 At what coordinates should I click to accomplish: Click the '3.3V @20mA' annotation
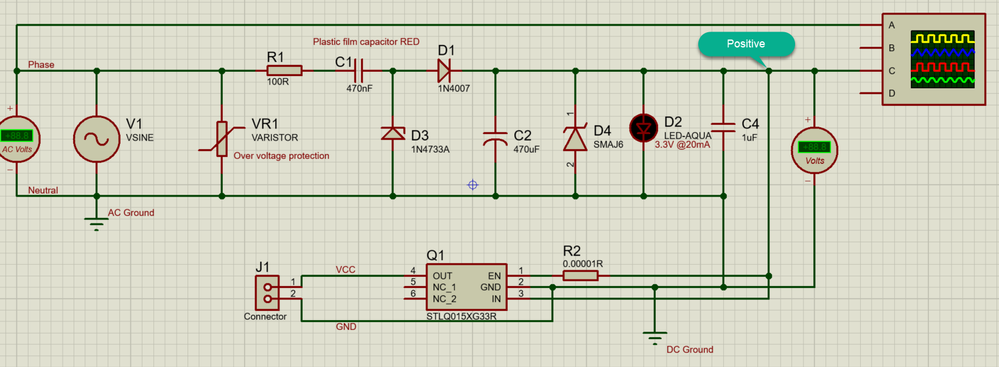click(x=682, y=145)
